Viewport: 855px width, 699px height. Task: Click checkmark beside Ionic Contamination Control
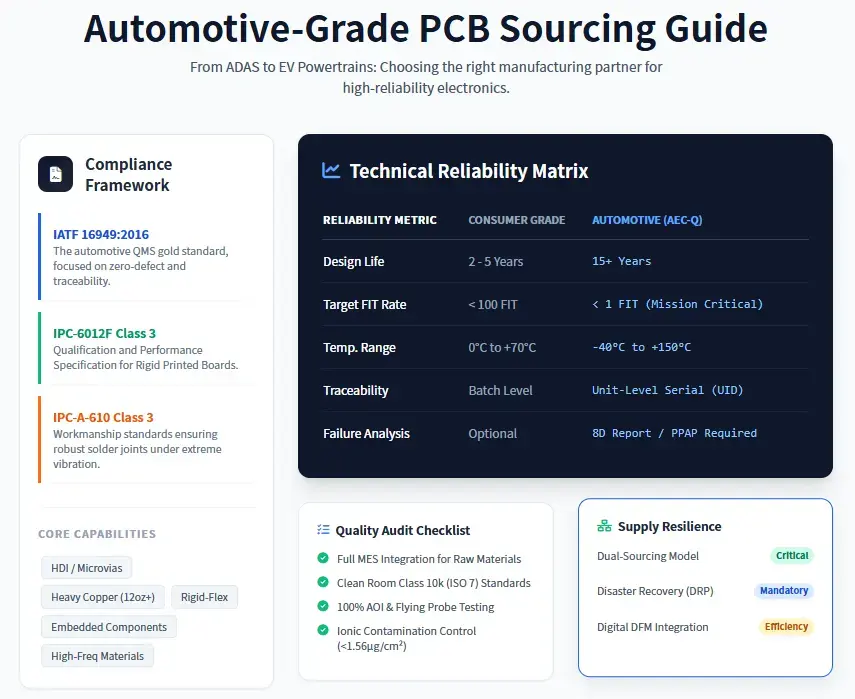323,631
